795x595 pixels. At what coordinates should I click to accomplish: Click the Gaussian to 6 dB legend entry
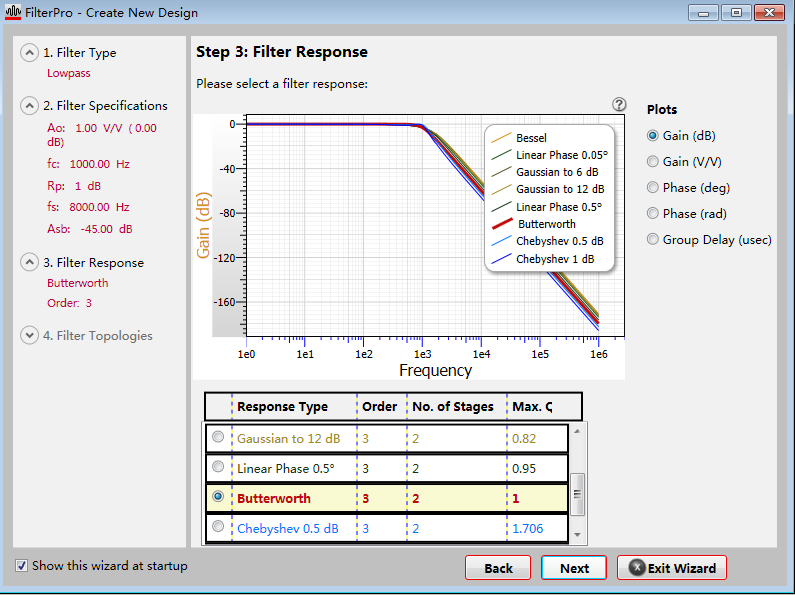pyautogui.click(x=545, y=172)
